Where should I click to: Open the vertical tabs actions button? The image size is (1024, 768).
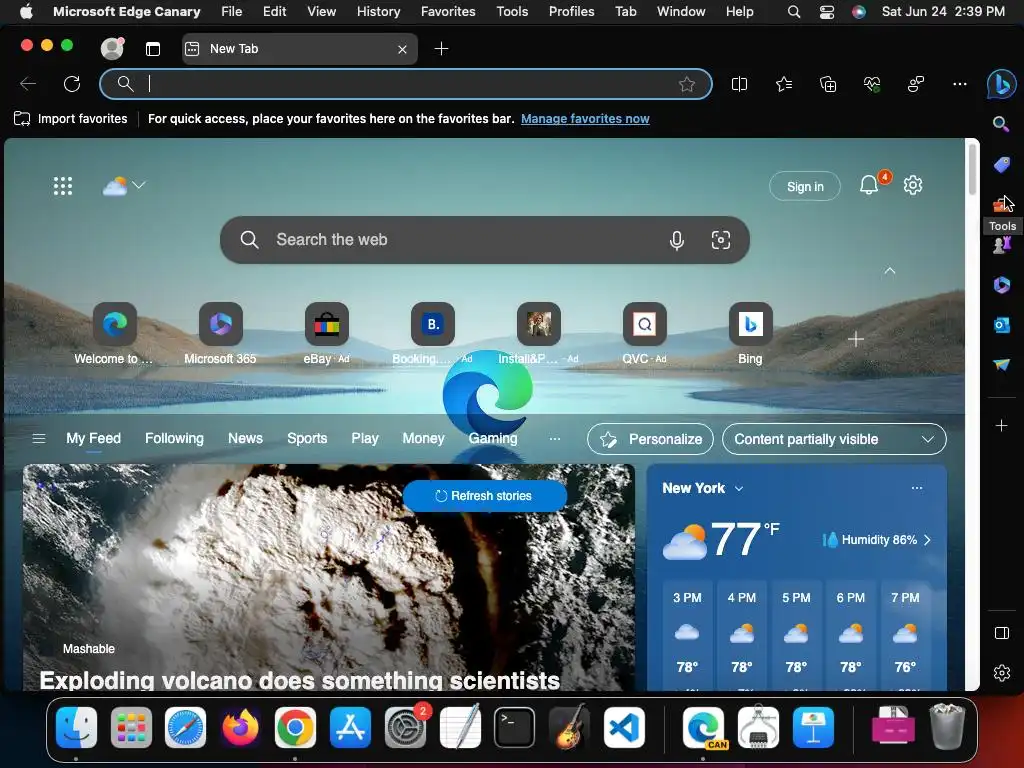coord(153,49)
